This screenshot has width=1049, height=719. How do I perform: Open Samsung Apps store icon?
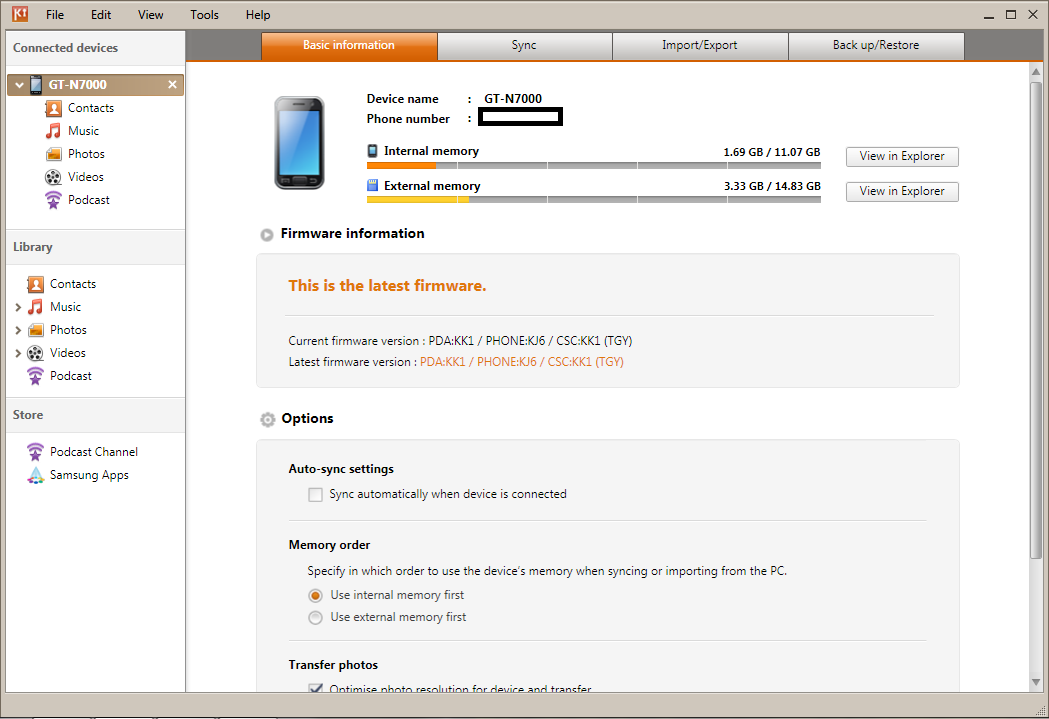tap(35, 475)
